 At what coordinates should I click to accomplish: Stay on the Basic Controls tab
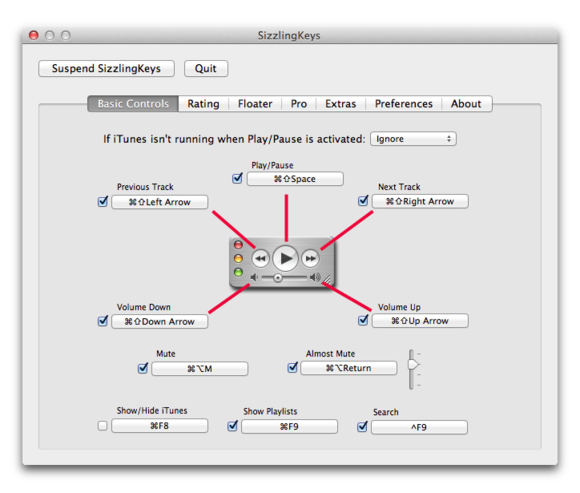[133, 104]
